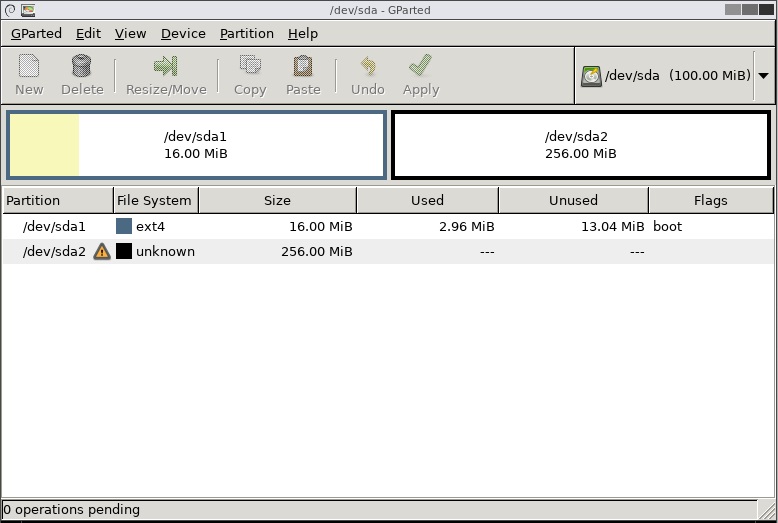Sort by the Used column header
Viewport: 778px width, 523px height.
tap(427, 200)
